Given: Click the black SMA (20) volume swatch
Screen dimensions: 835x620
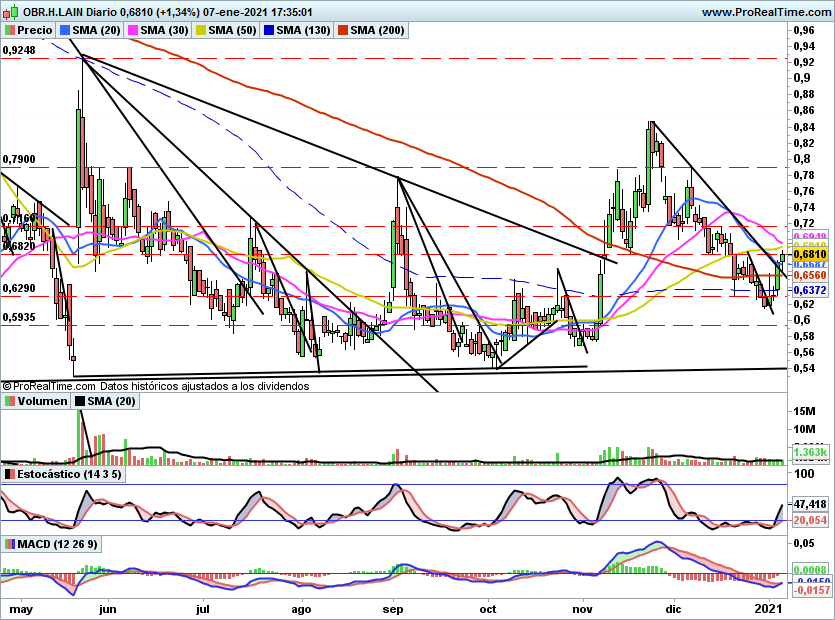Looking at the screenshot, I should pos(81,402).
